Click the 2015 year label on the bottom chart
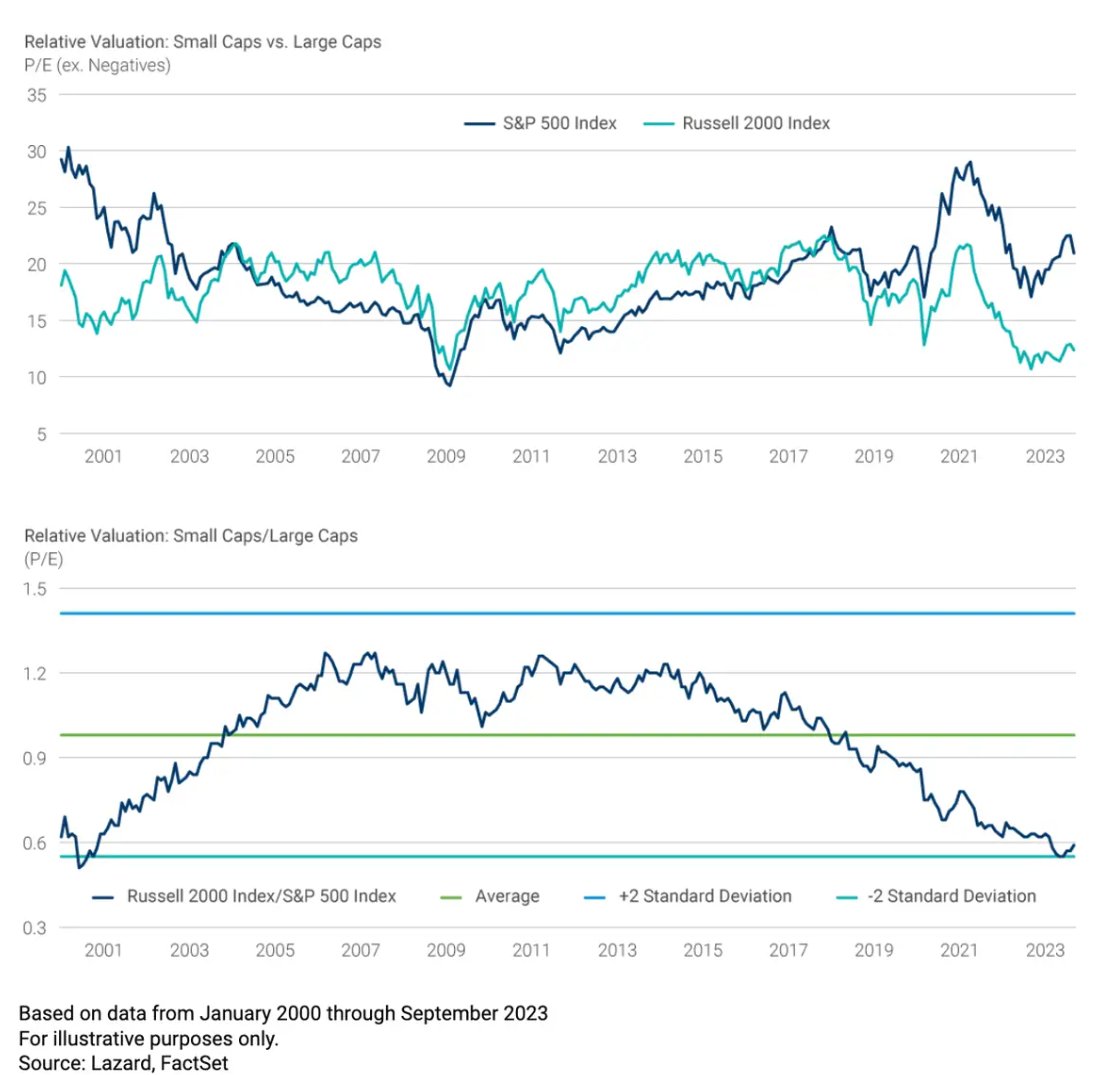The width and height of the screenshot is (1102, 1075). pyautogui.click(x=703, y=949)
